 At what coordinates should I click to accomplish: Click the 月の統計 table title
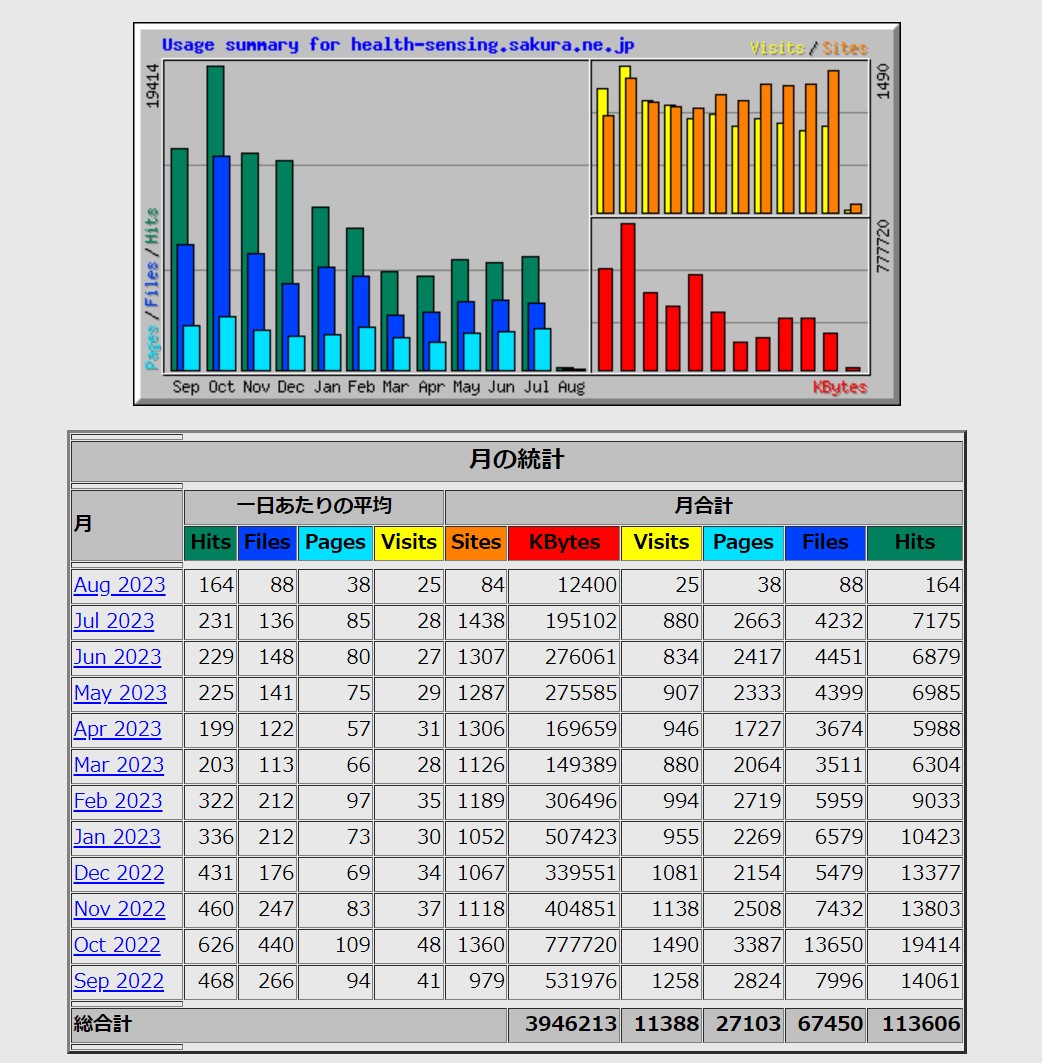[x=516, y=460]
